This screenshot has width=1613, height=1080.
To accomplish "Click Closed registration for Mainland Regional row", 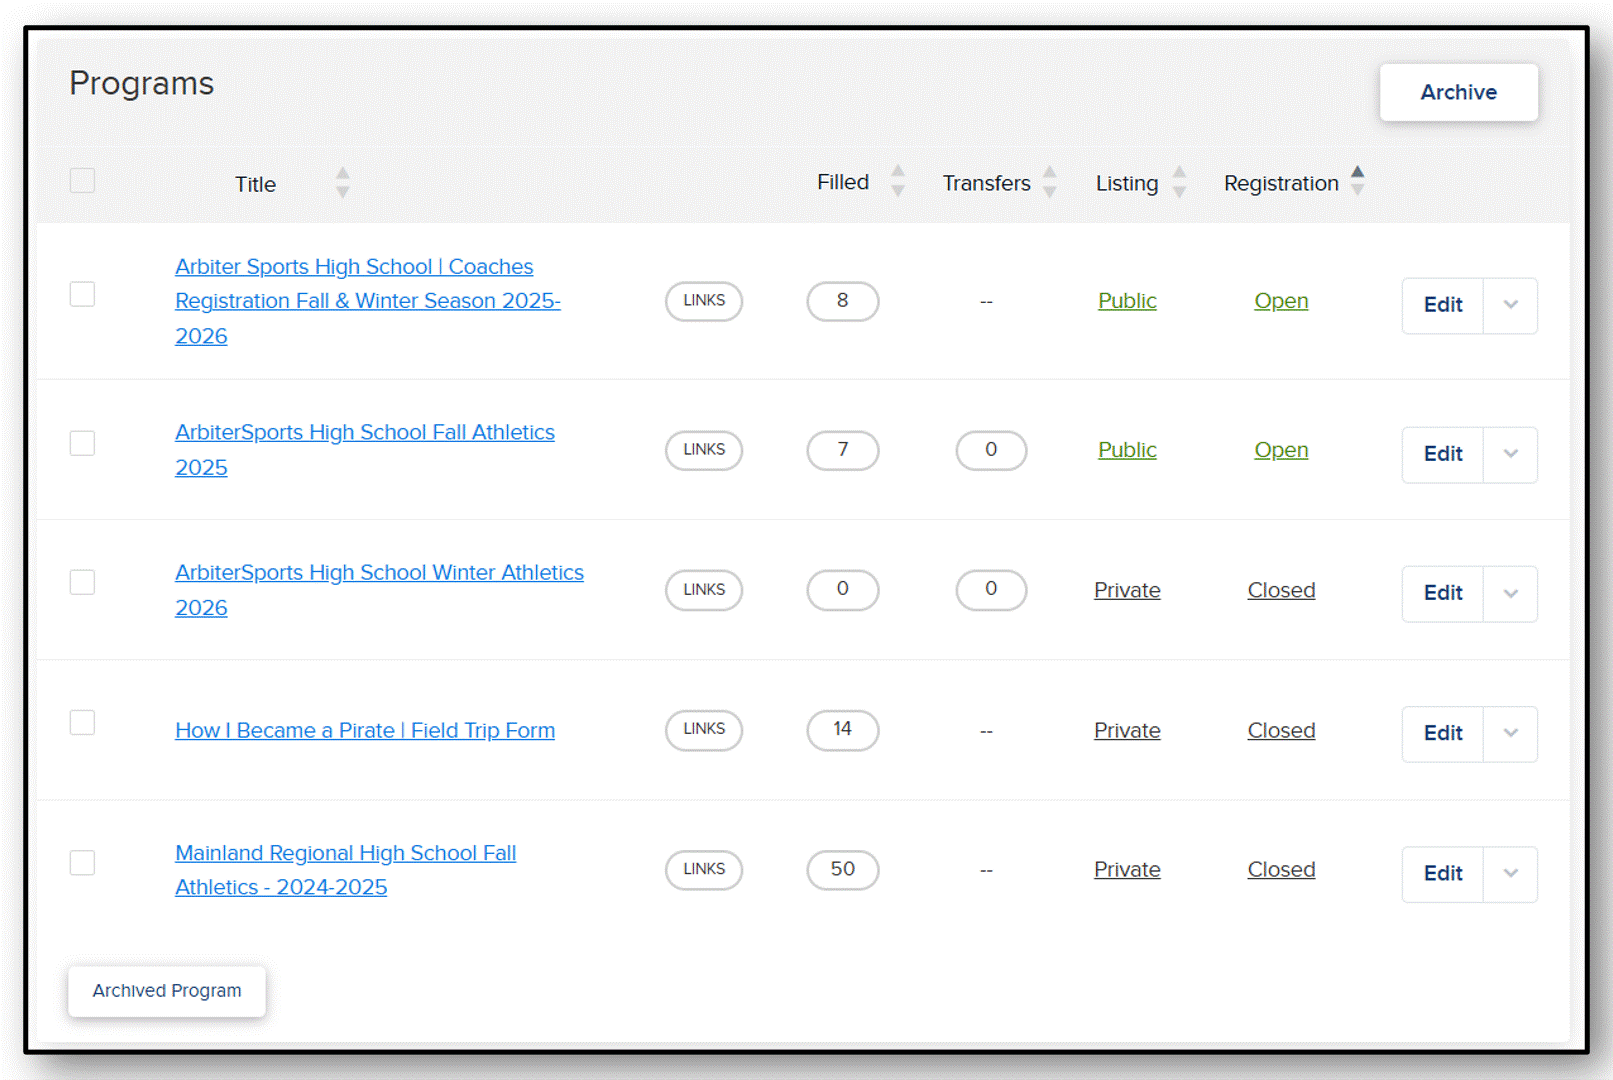I will (x=1281, y=870).
